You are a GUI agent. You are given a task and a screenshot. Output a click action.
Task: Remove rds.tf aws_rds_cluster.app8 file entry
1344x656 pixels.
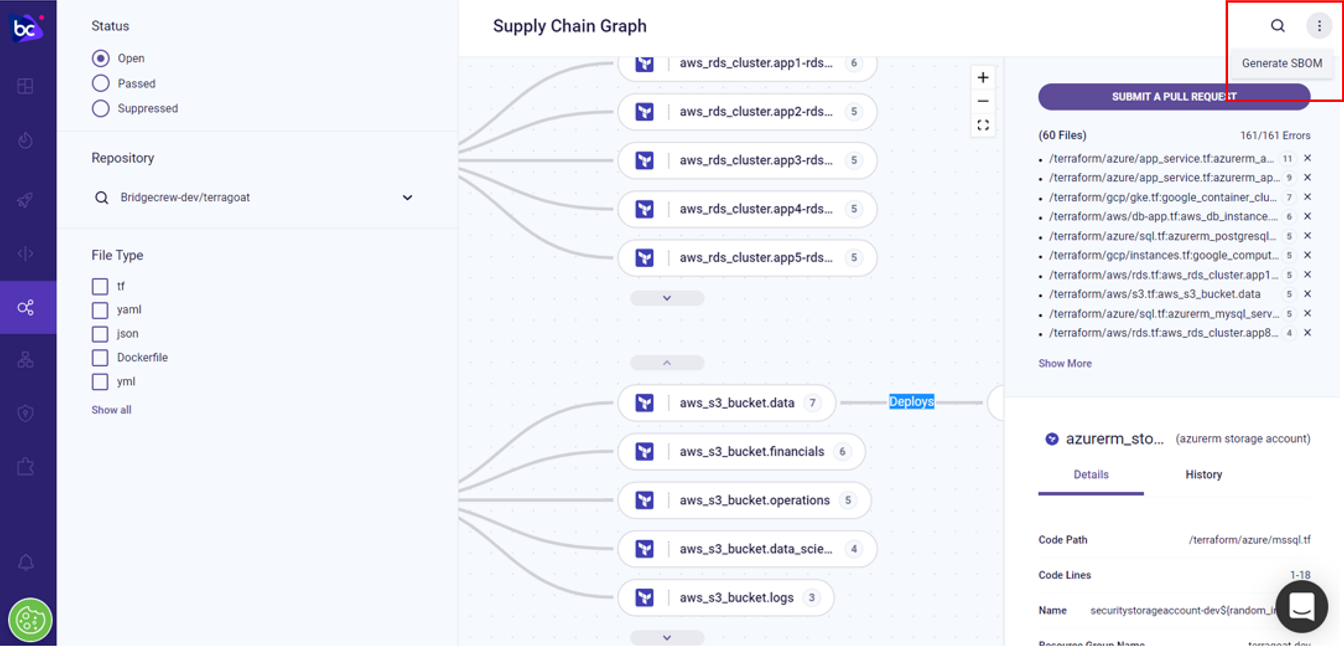1307,333
